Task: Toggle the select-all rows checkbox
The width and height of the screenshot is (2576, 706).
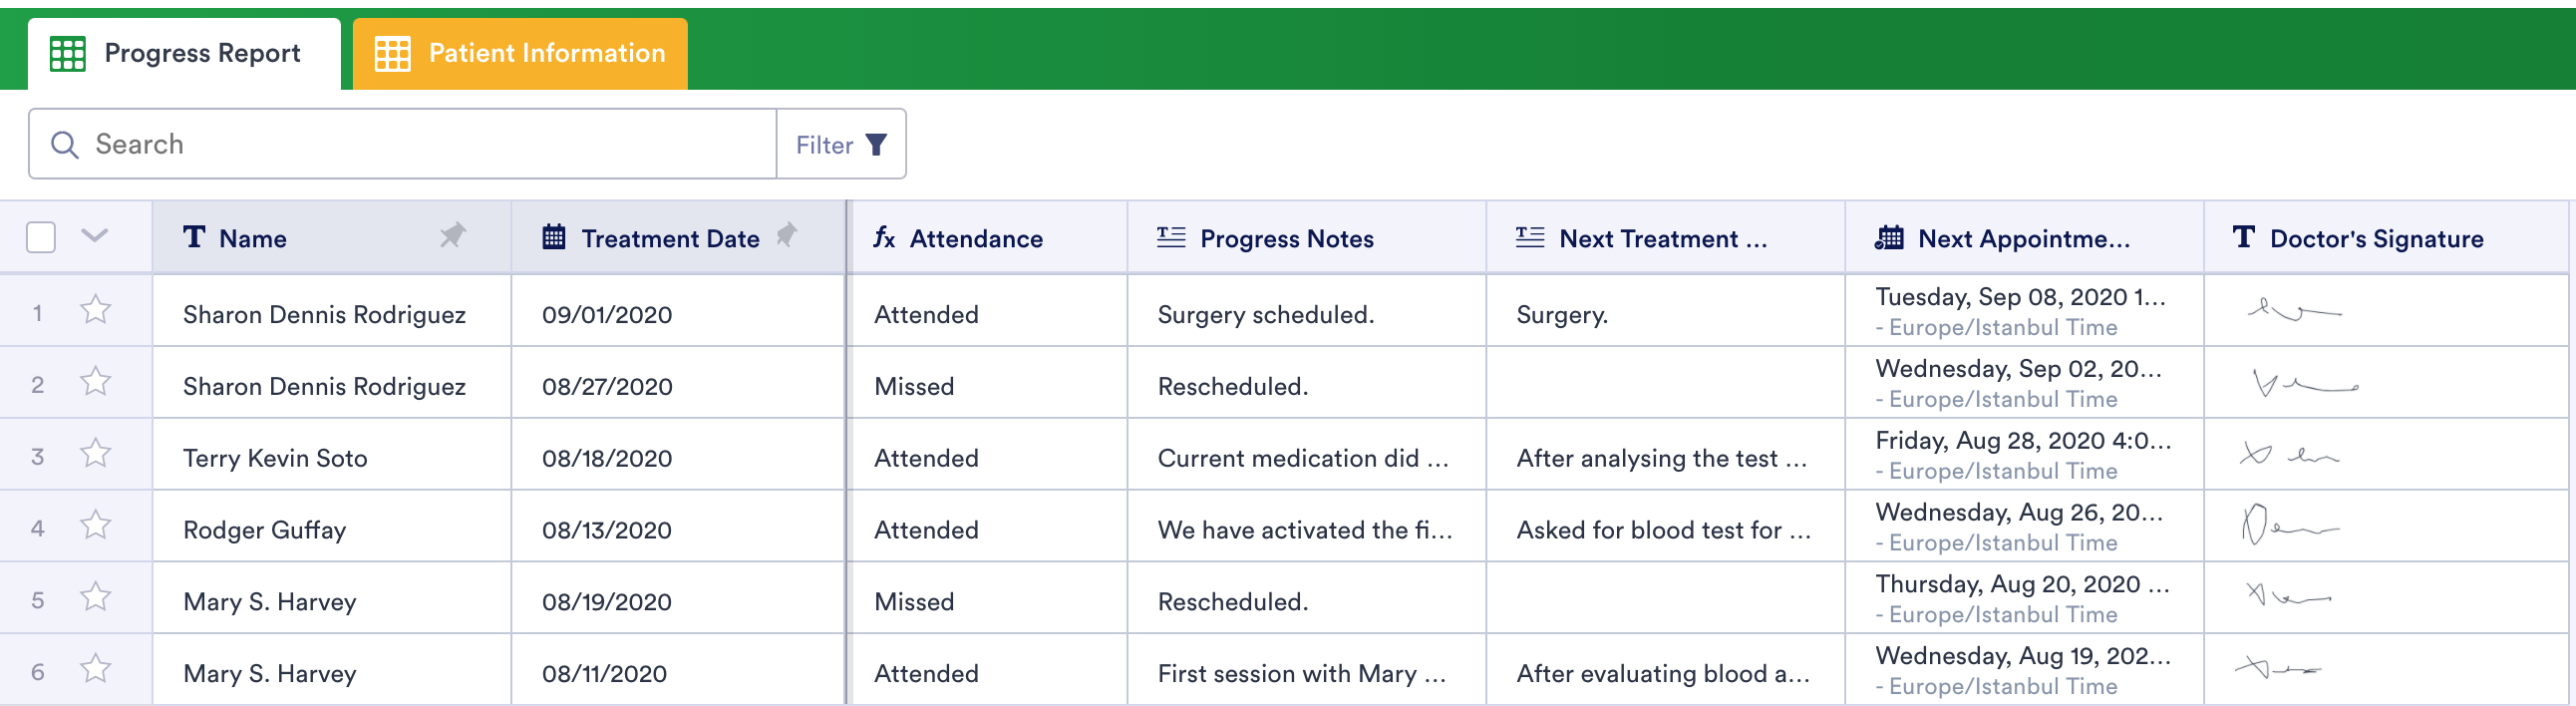Action: 41,238
